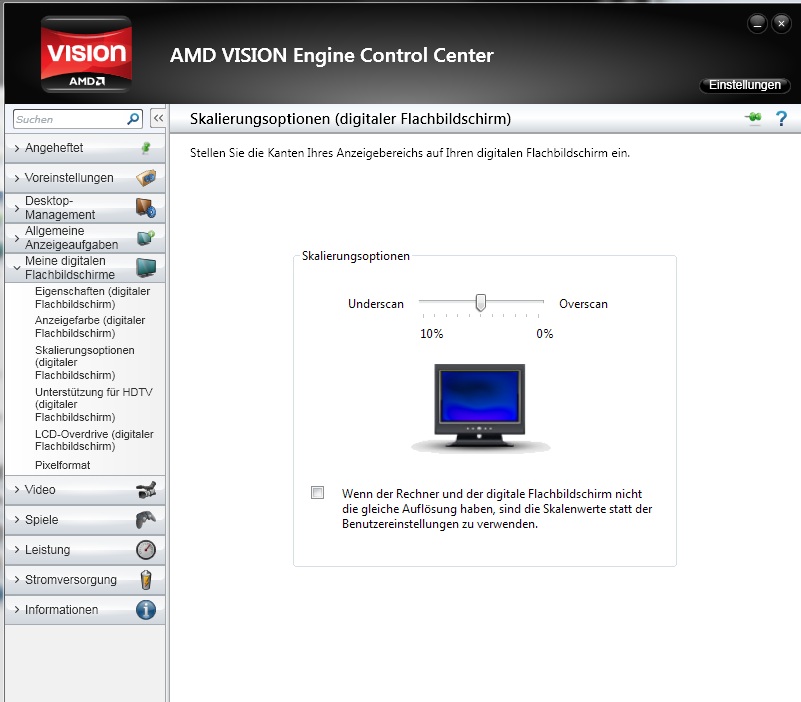
Task: Minimize the Control Center window
Action: (757, 24)
